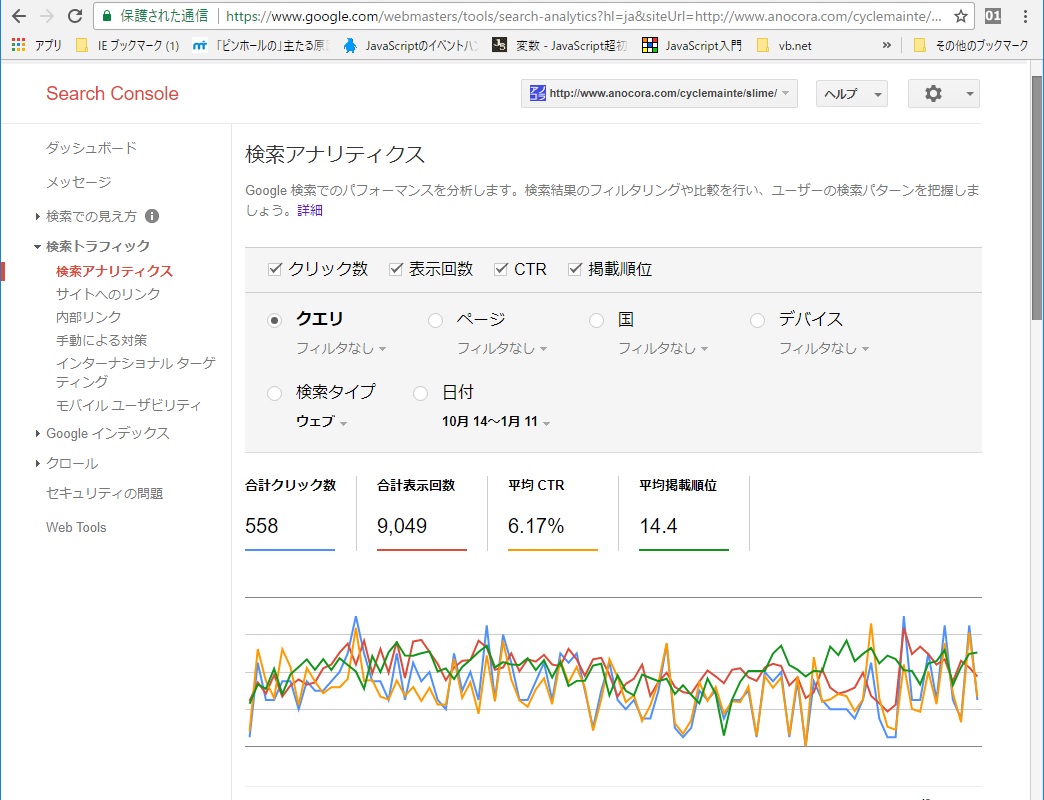Click the secure padlock in address bar
1044x800 pixels.
pos(107,16)
